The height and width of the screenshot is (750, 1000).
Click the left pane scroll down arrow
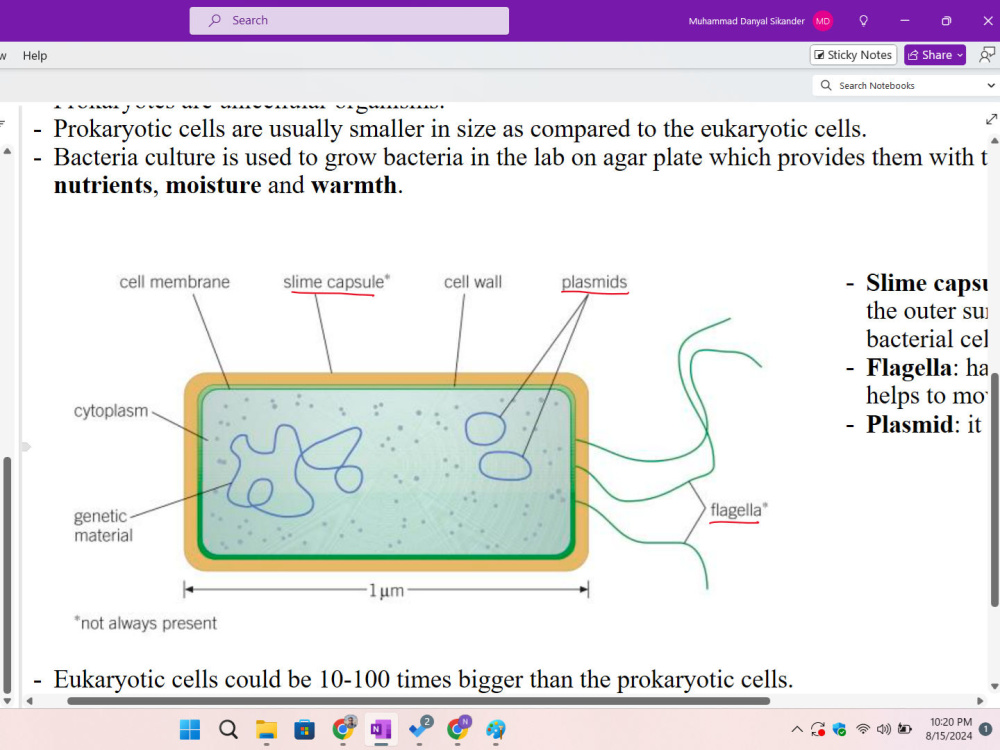click(7, 700)
